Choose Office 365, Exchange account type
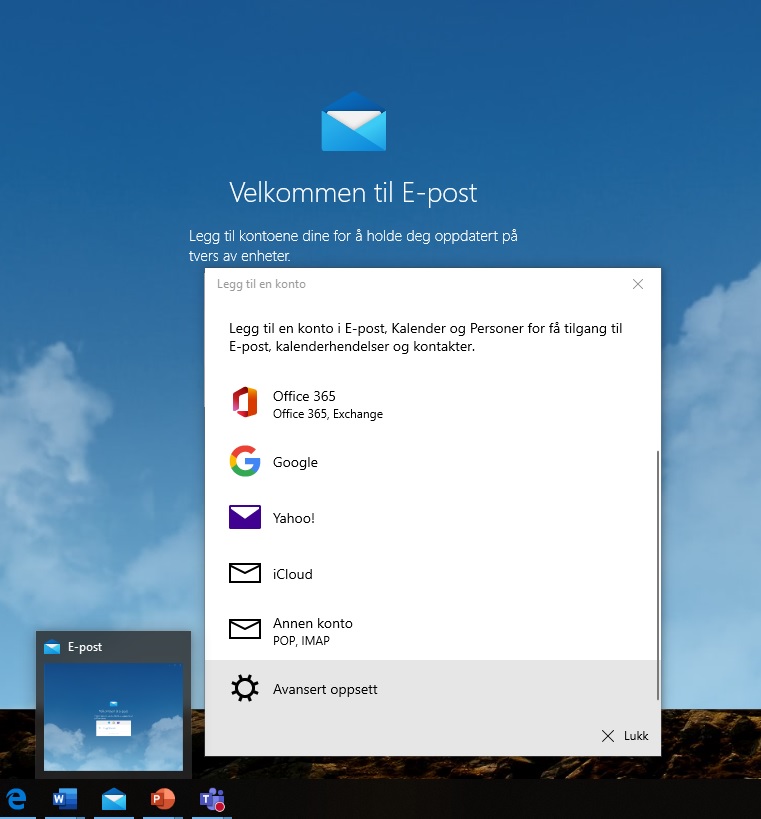Image resolution: width=761 pixels, height=819 pixels. [328, 405]
